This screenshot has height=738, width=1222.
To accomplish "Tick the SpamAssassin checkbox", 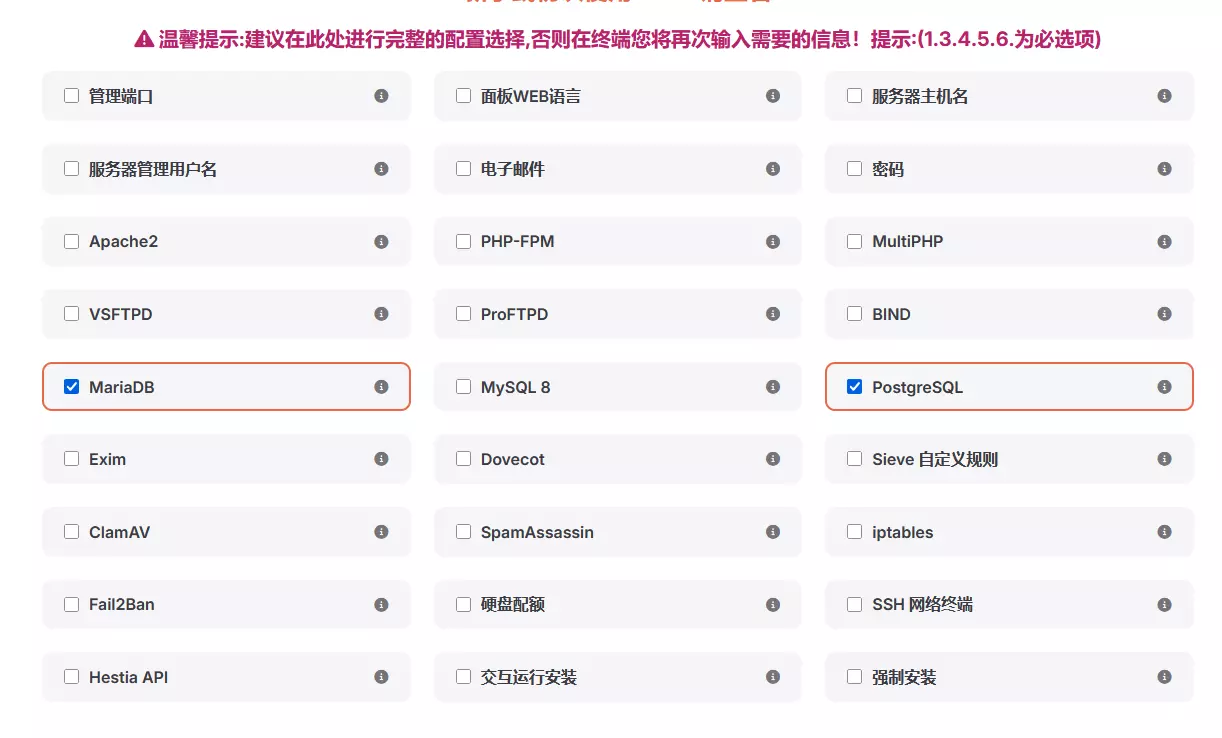I will click(x=463, y=532).
